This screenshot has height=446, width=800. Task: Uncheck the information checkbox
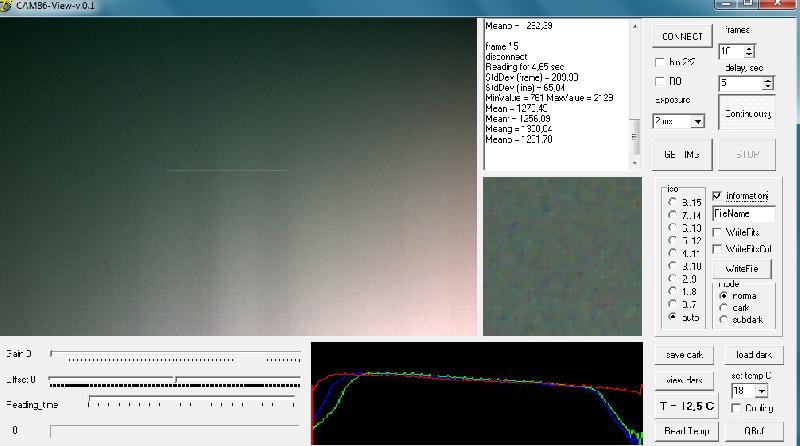(x=717, y=196)
